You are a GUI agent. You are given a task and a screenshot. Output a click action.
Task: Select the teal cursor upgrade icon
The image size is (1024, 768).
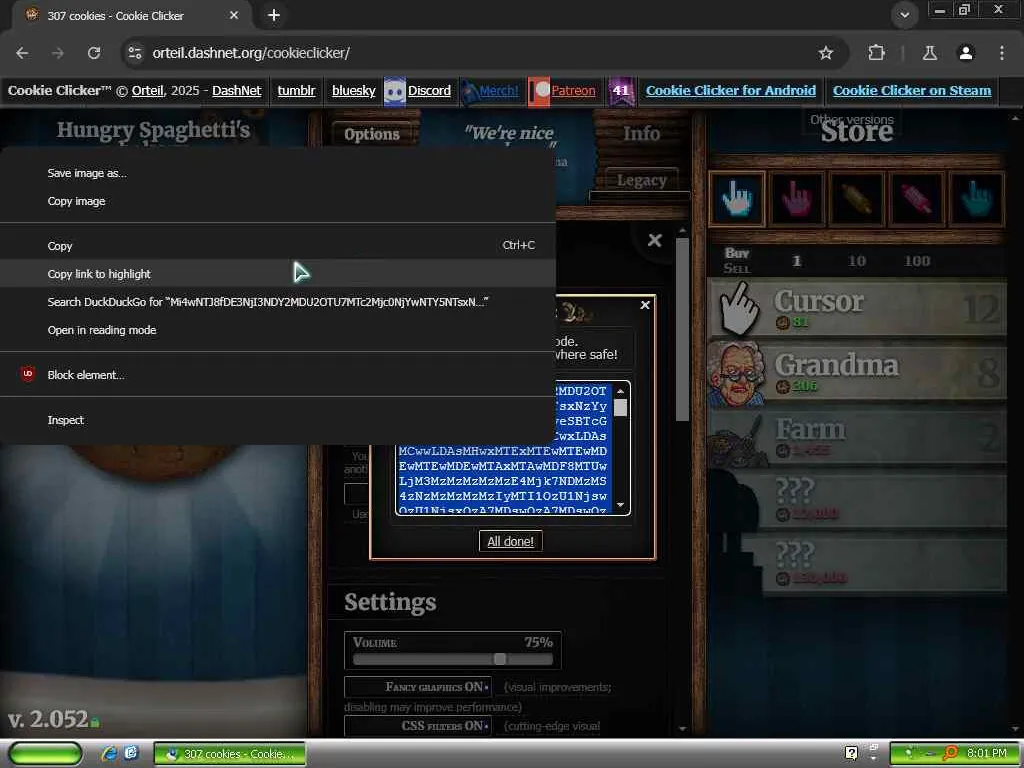click(976, 199)
